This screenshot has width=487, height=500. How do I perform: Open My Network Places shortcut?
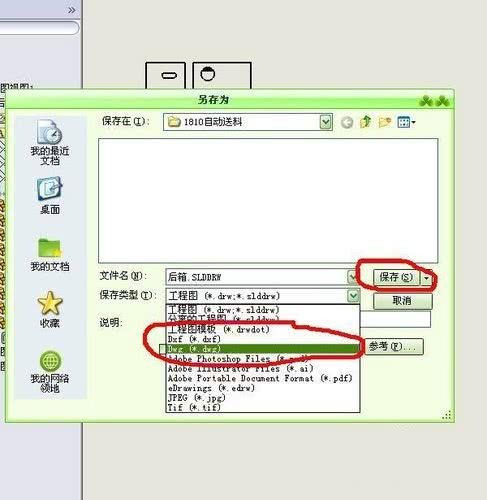click(50, 372)
